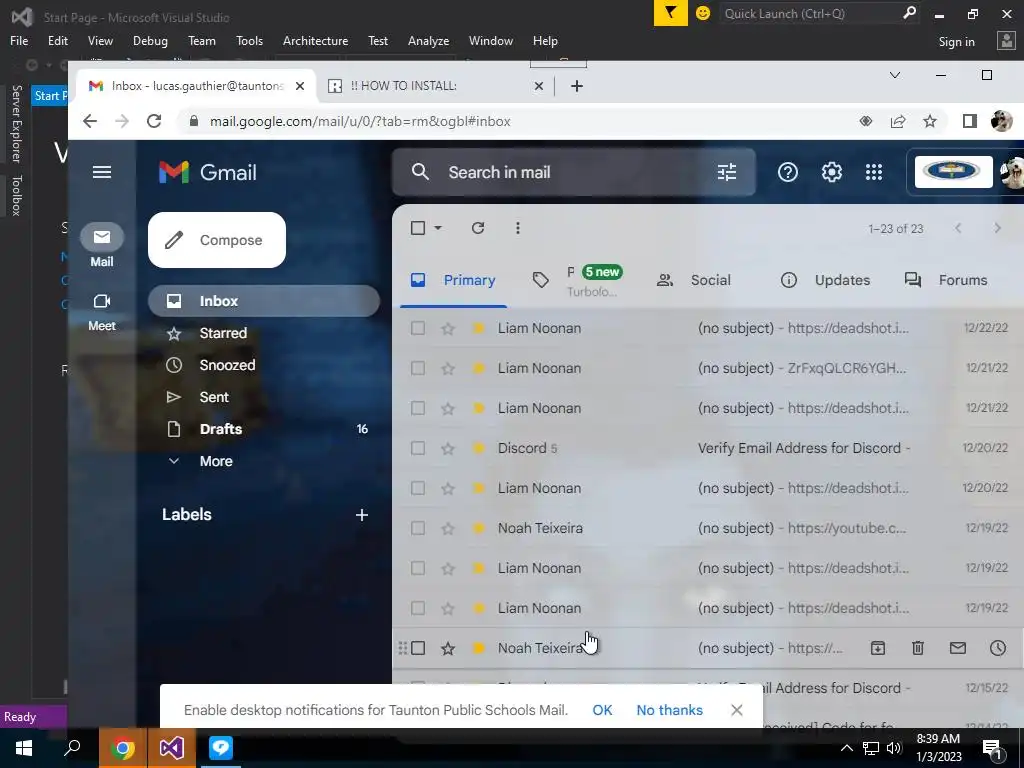Viewport: 1024px width, 768px height.
Task: Click the Search in mail field
Action: [573, 172]
